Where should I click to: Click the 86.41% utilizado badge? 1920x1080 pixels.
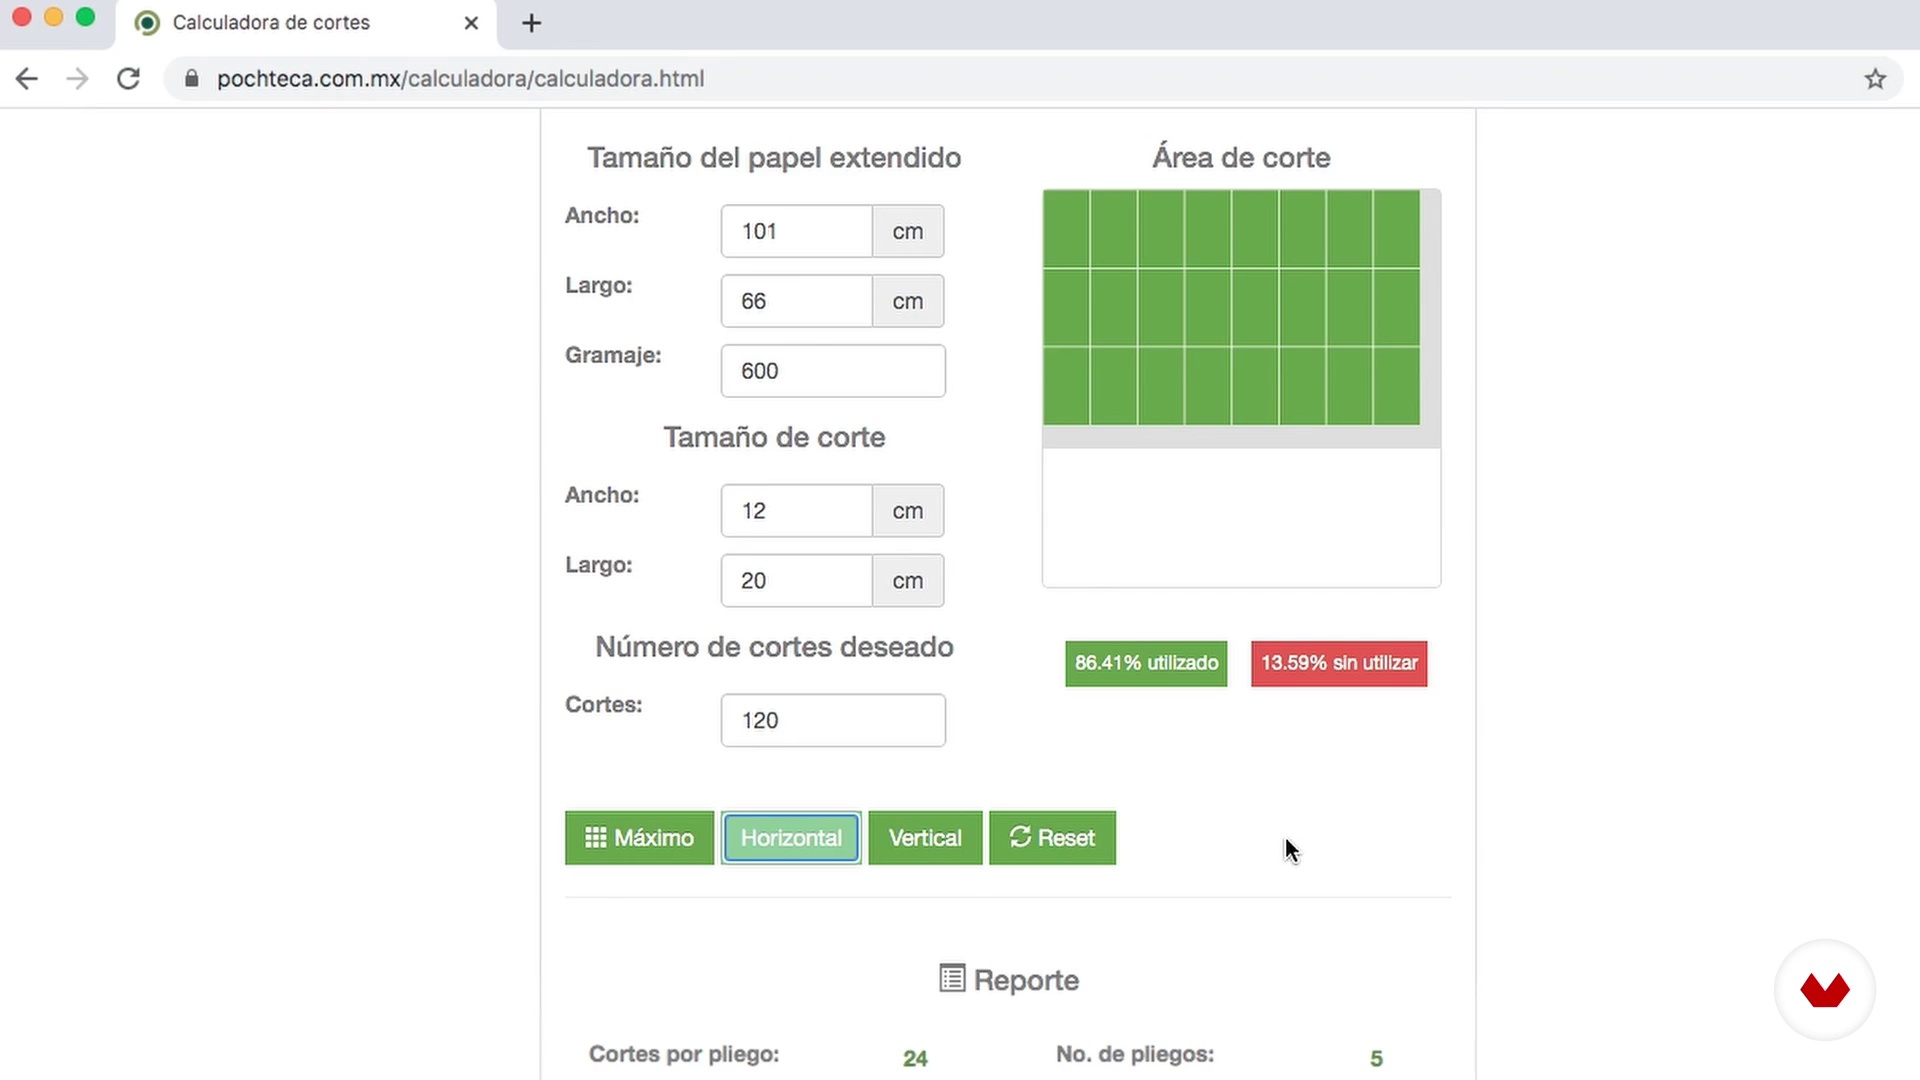tap(1146, 663)
